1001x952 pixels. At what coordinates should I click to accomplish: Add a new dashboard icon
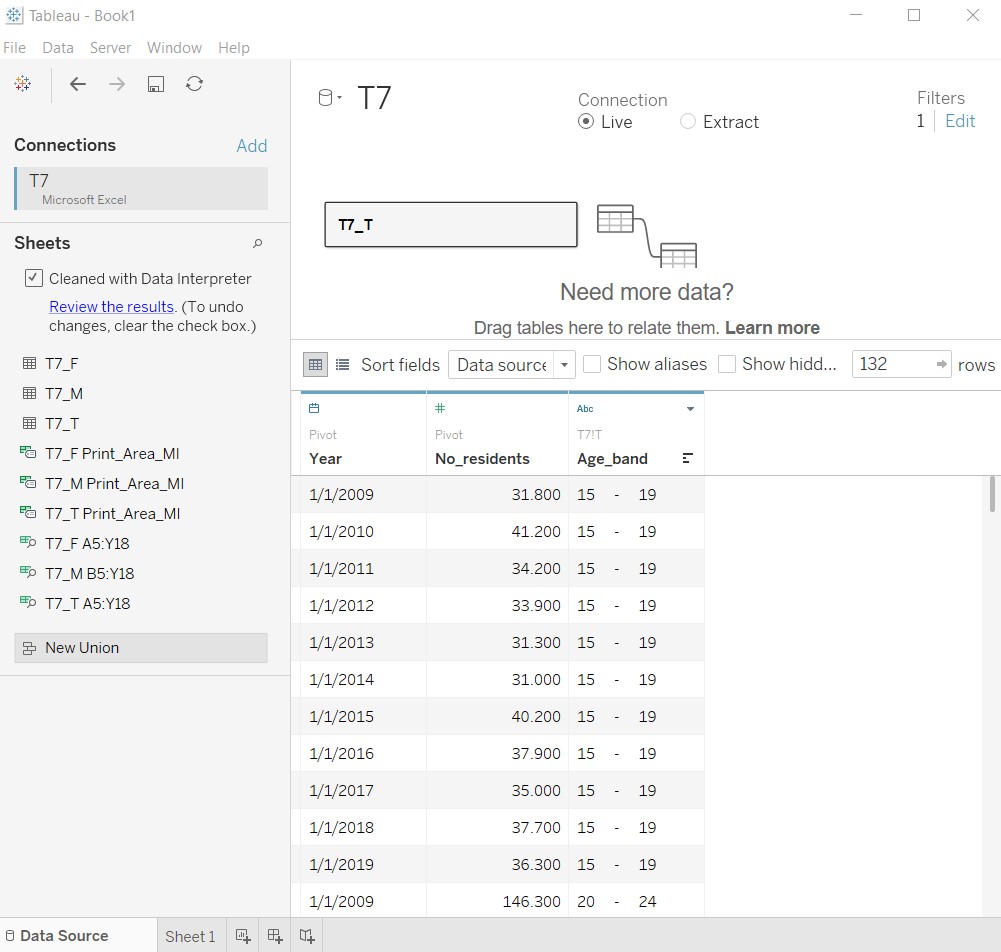275,936
